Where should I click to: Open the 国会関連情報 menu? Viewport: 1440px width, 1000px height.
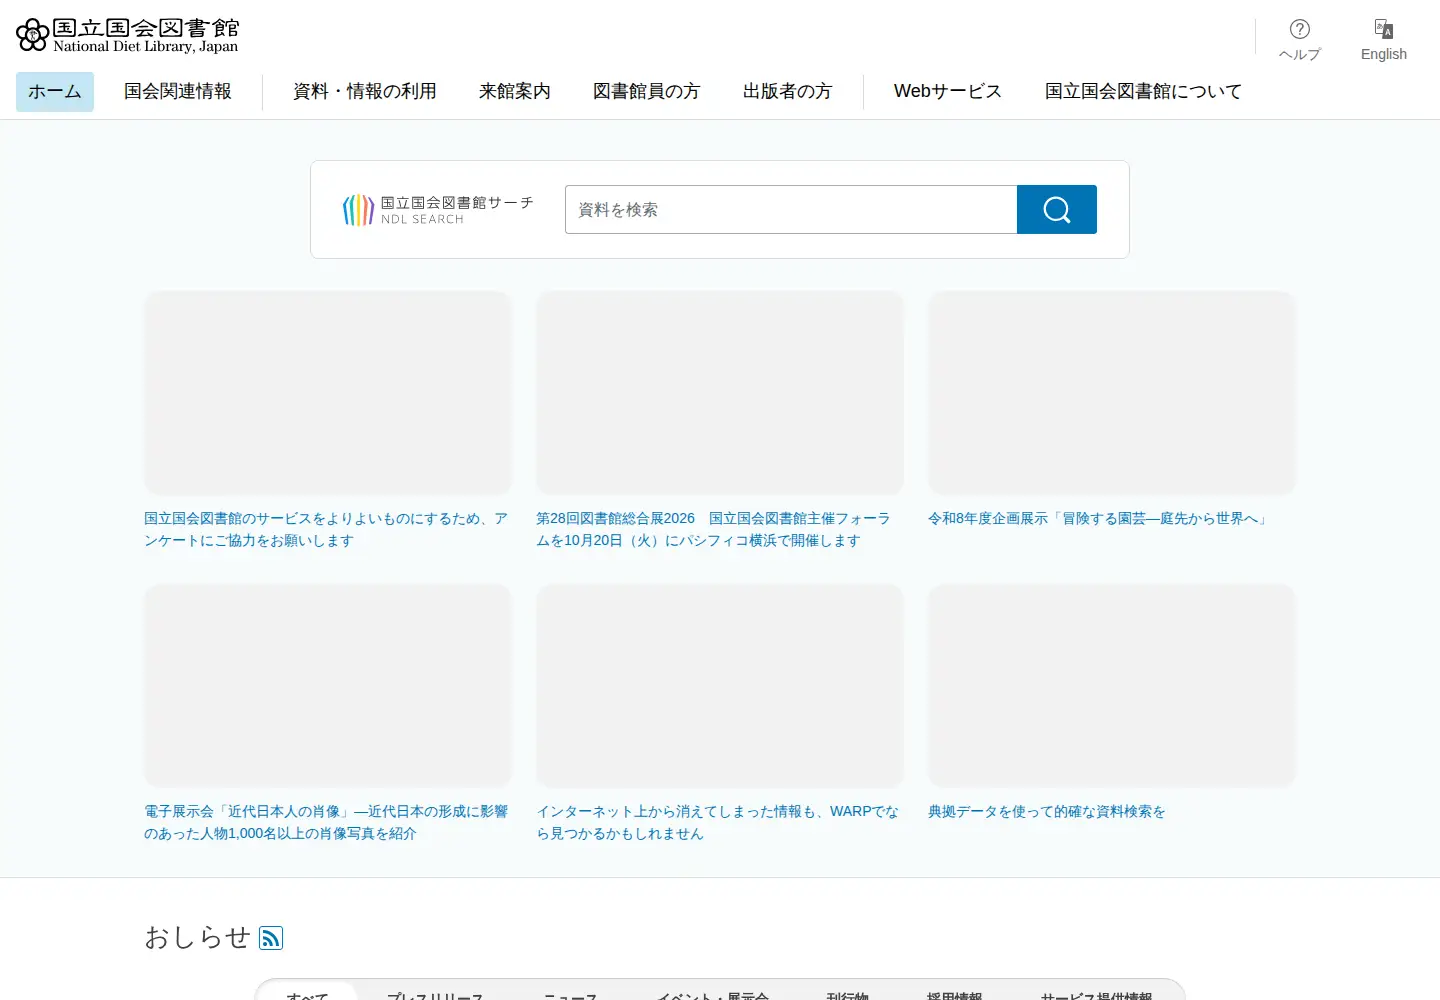click(178, 92)
